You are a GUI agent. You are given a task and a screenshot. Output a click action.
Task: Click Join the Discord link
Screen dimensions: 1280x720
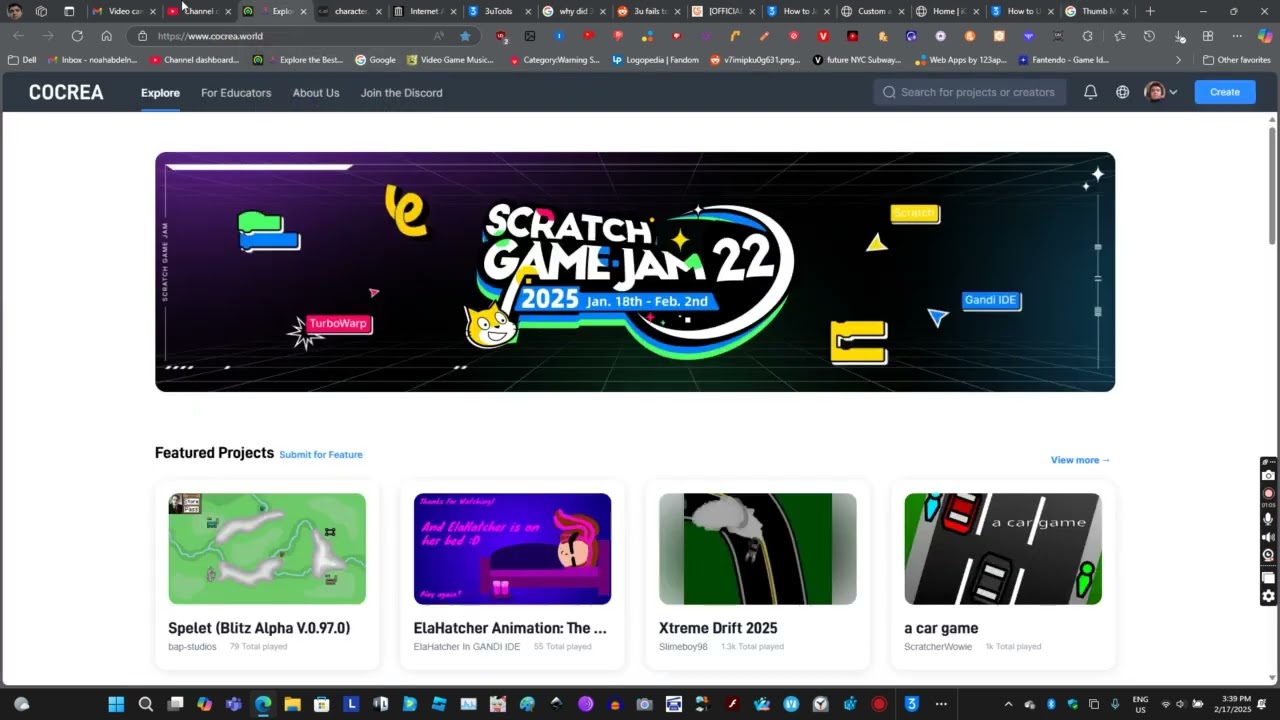point(401,93)
